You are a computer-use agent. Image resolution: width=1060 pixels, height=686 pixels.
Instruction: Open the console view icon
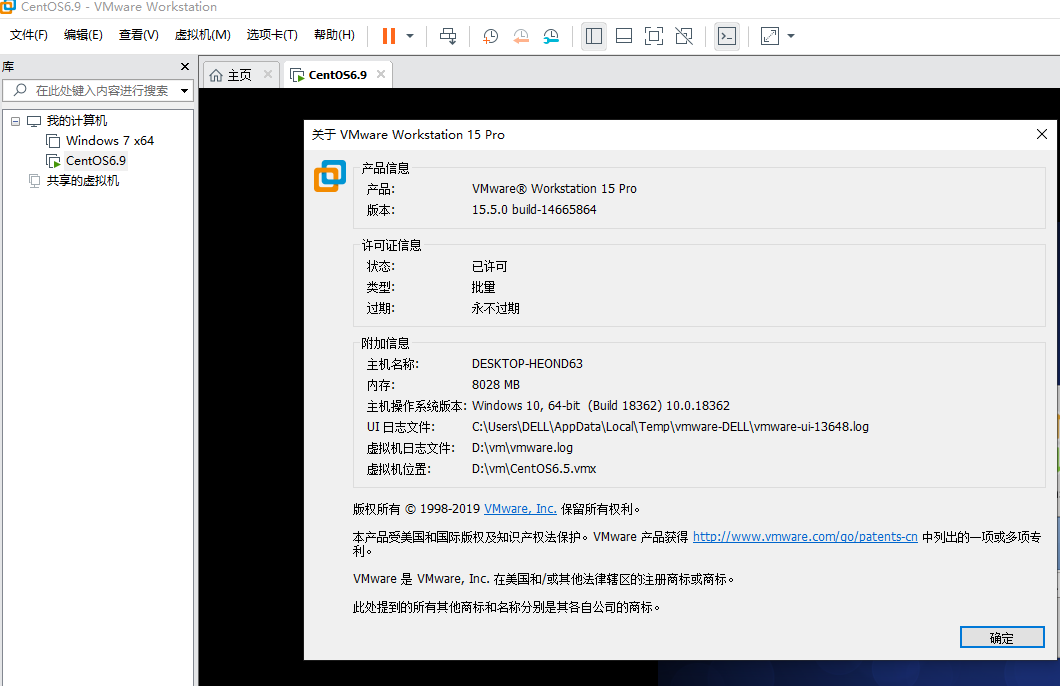tap(727, 36)
